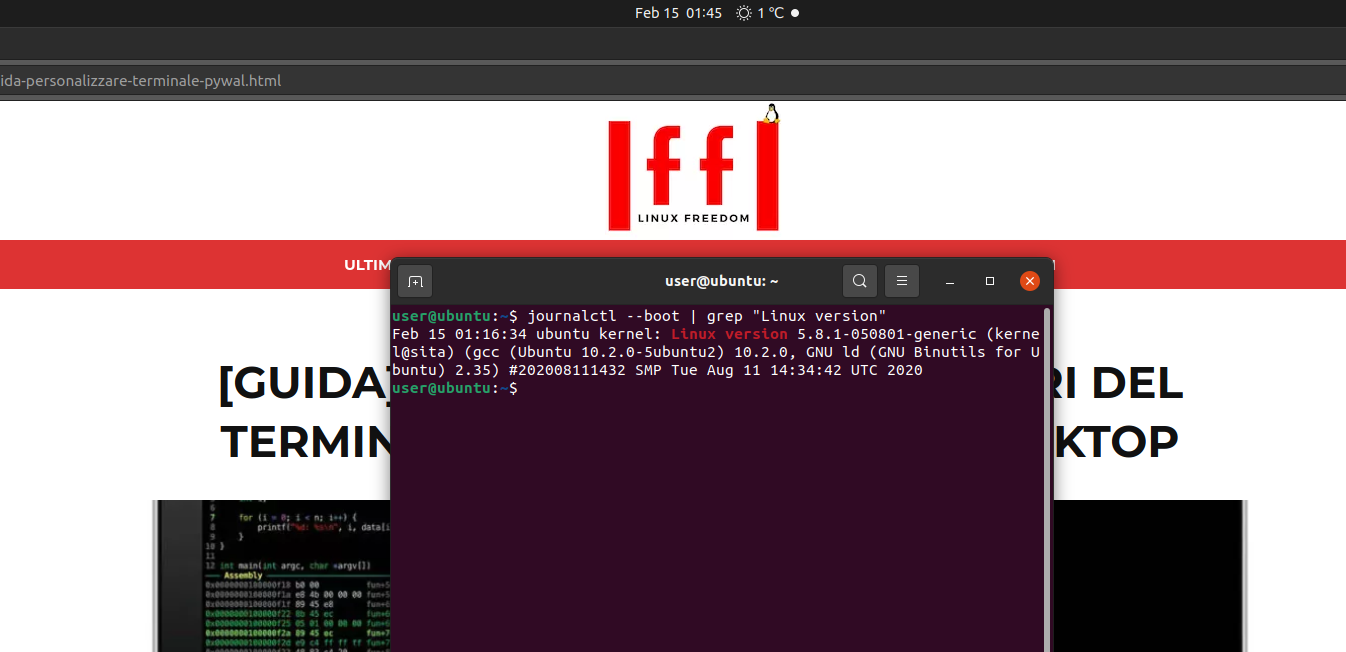This screenshot has height=652, width=1346.
Task: Click the lffl Linux Freedom logo
Action: coord(693,172)
